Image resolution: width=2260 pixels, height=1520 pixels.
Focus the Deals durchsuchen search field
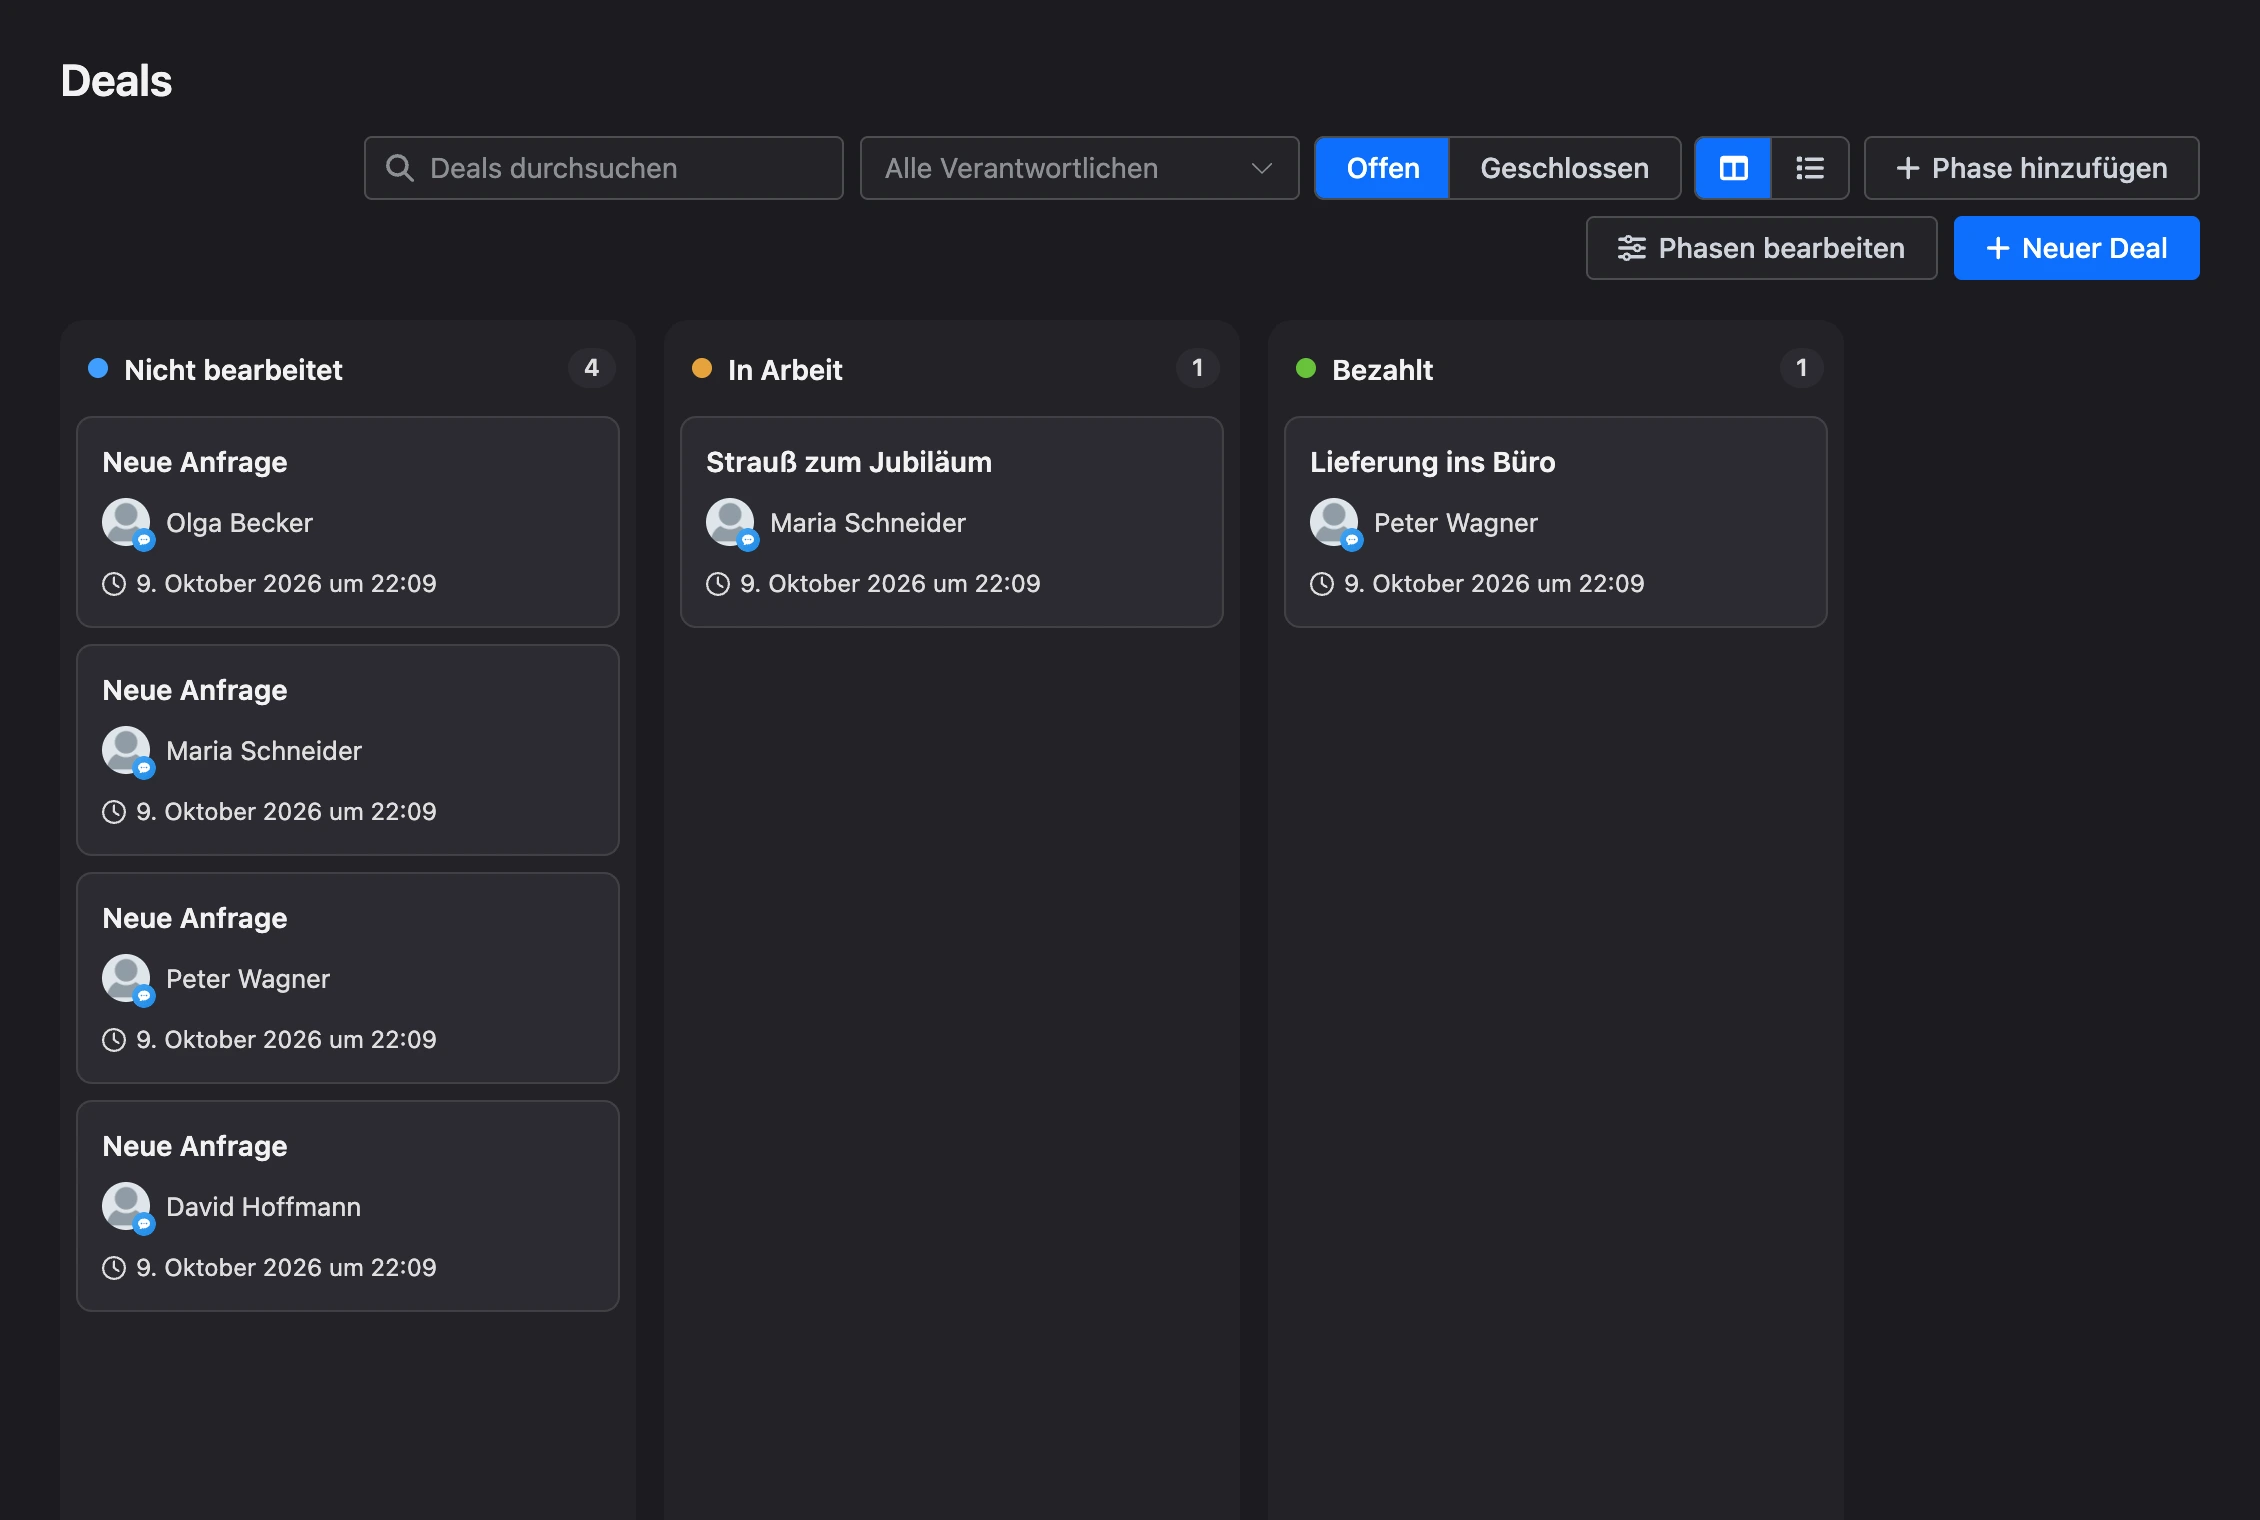(604, 168)
